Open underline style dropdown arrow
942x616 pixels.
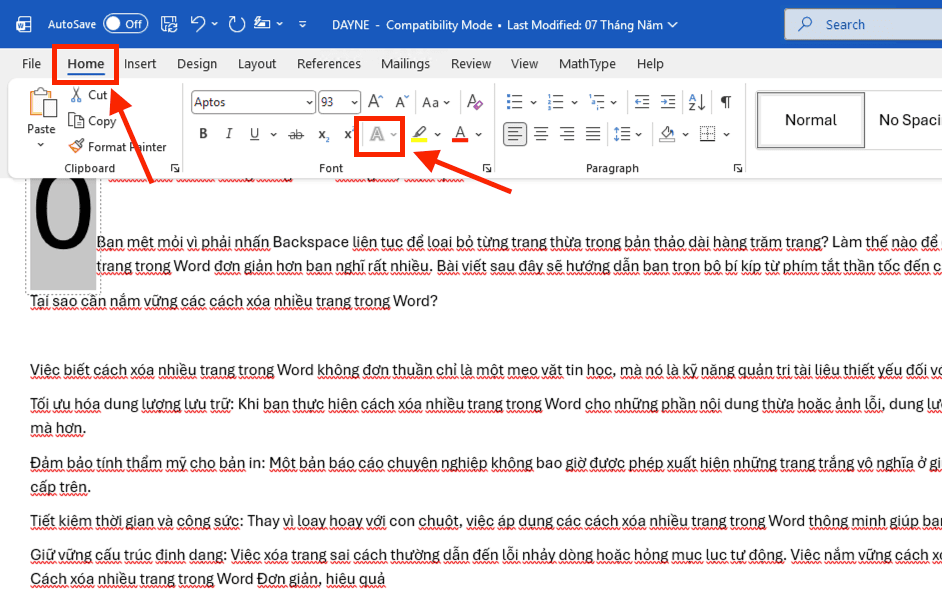tap(273, 135)
